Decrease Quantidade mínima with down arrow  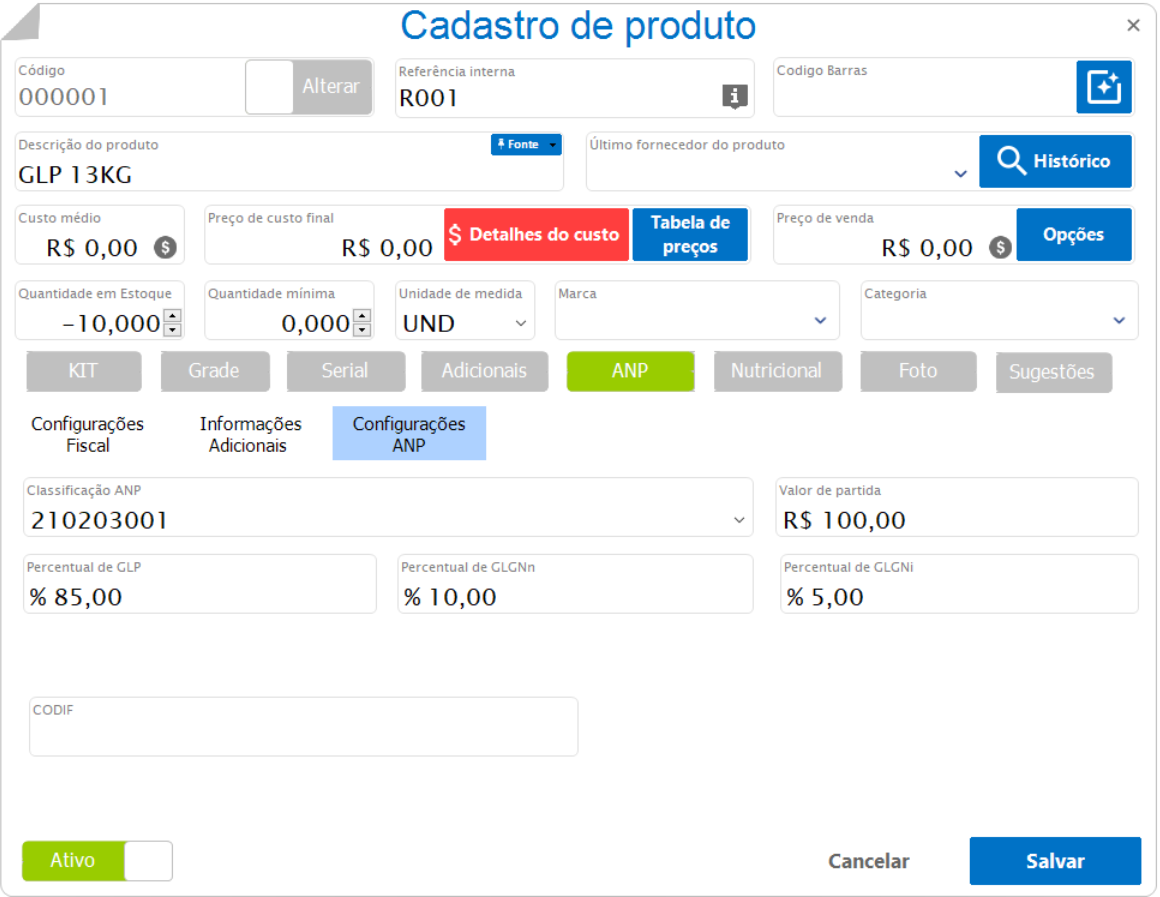pos(362,330)
